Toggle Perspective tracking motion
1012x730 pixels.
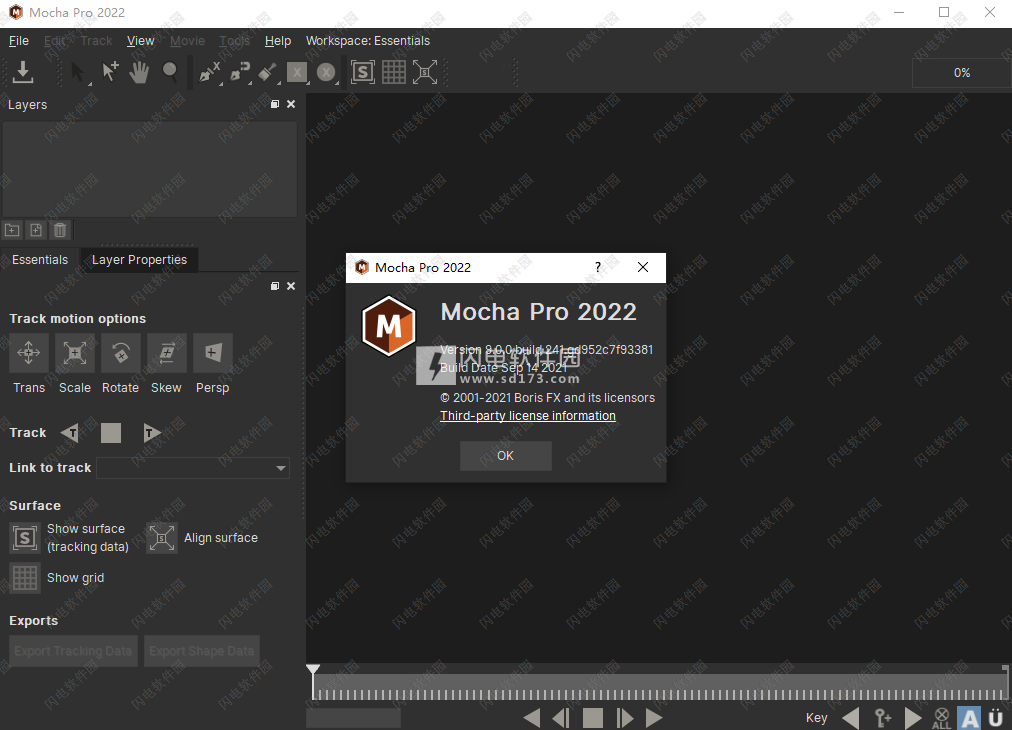tap(213, 353)
